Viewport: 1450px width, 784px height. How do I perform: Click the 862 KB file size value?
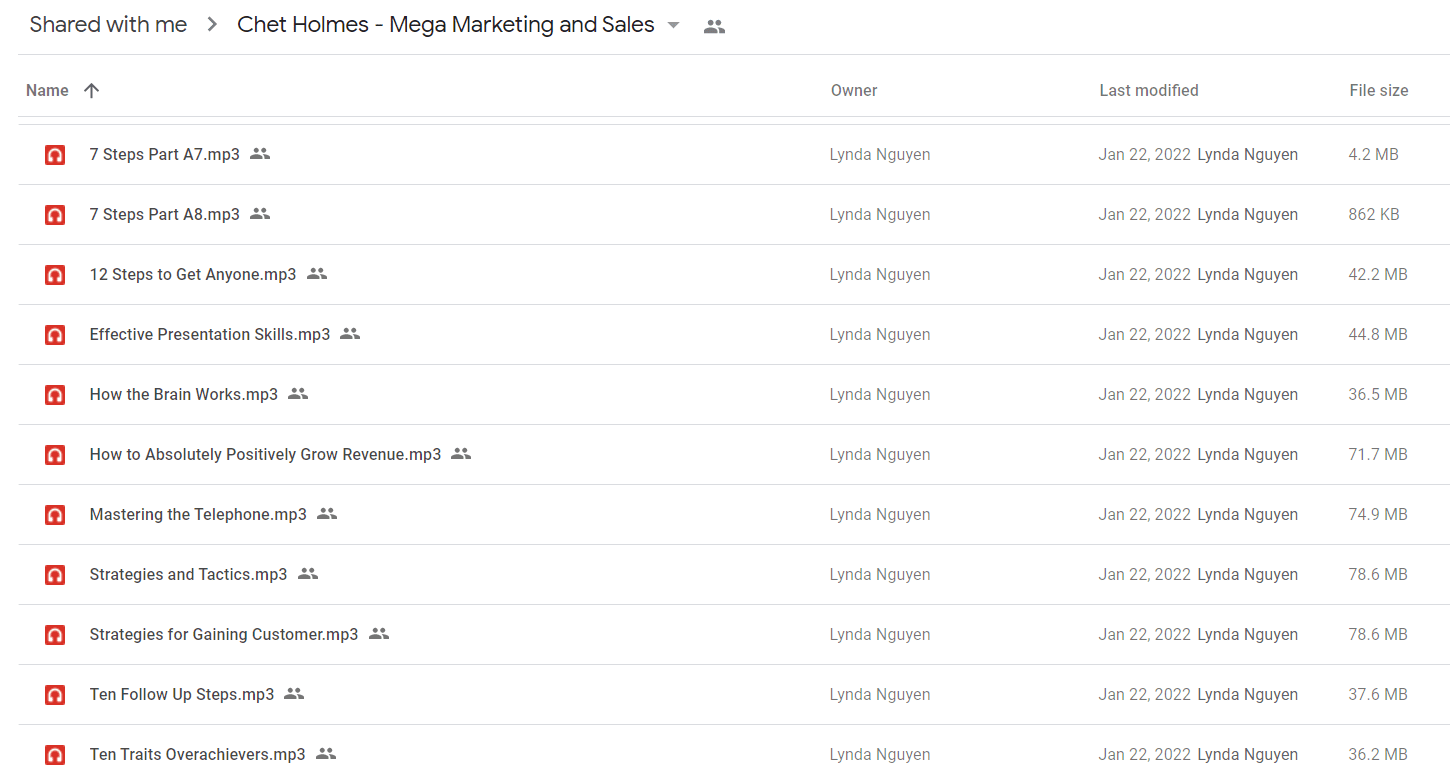coord(1374,215)
